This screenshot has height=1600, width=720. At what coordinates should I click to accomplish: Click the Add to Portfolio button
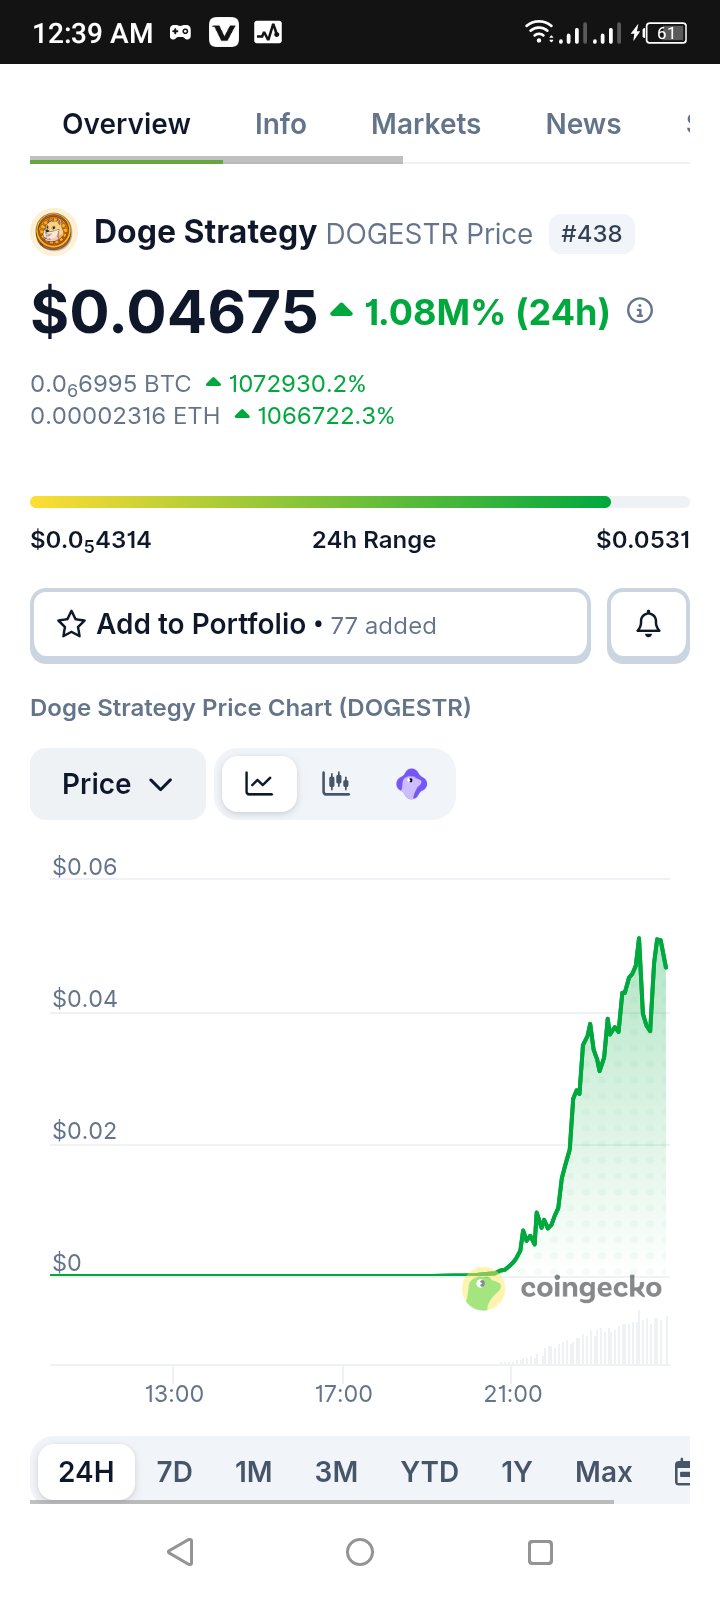[x=310, y=625]
